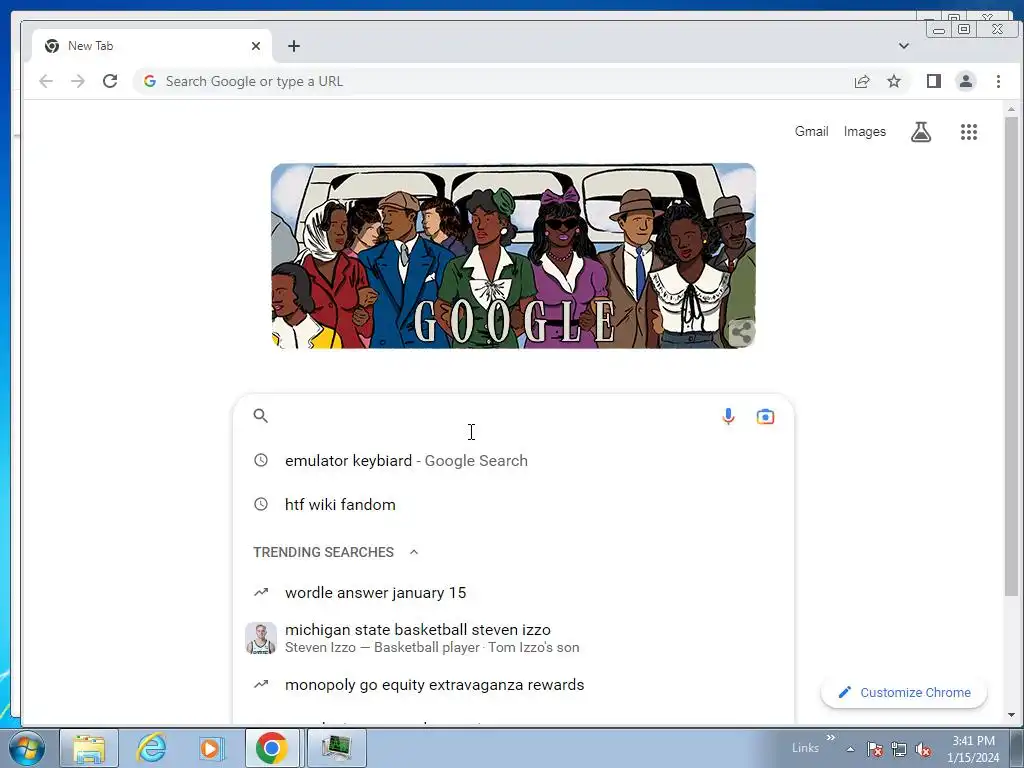
Task: Click the Google Doodle image
Action: click(x=513, y=255)
